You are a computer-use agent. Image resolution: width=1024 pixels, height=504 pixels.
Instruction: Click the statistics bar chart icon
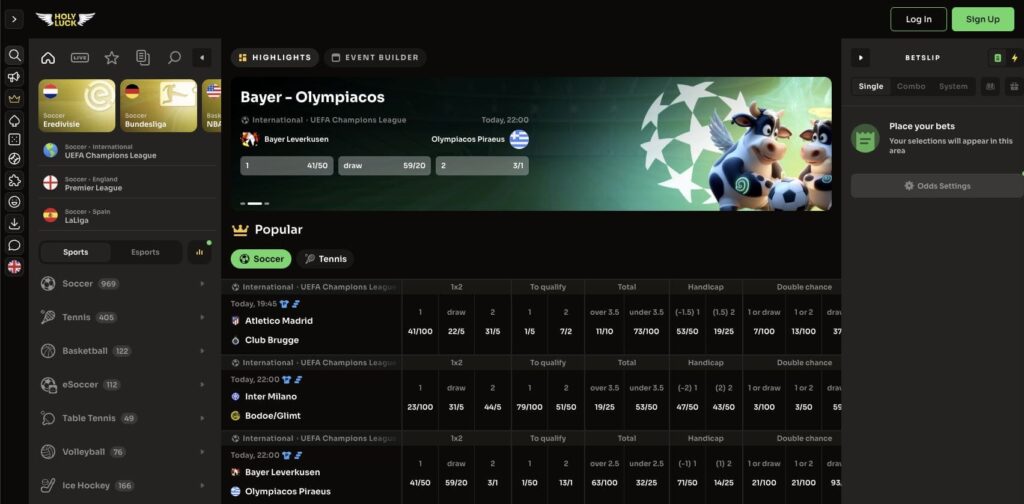point(199,252)
